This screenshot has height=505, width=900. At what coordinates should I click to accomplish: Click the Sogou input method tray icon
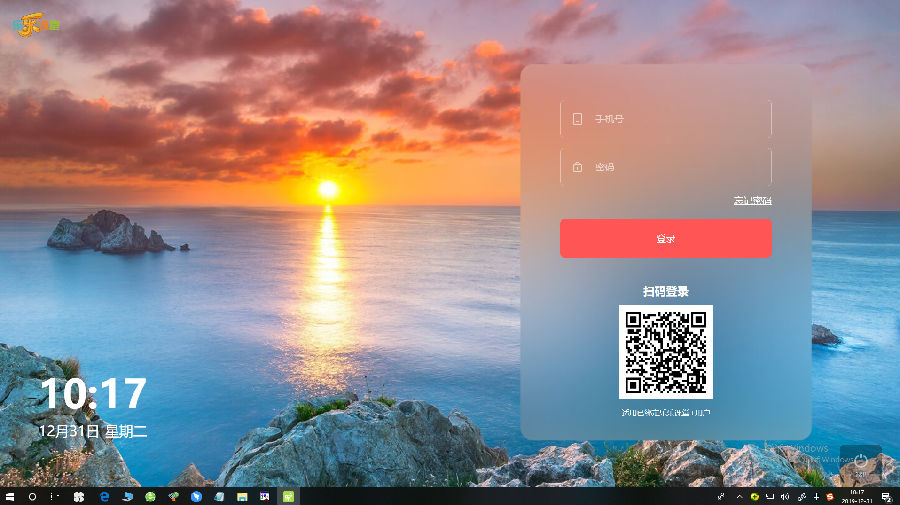point(829,496)
